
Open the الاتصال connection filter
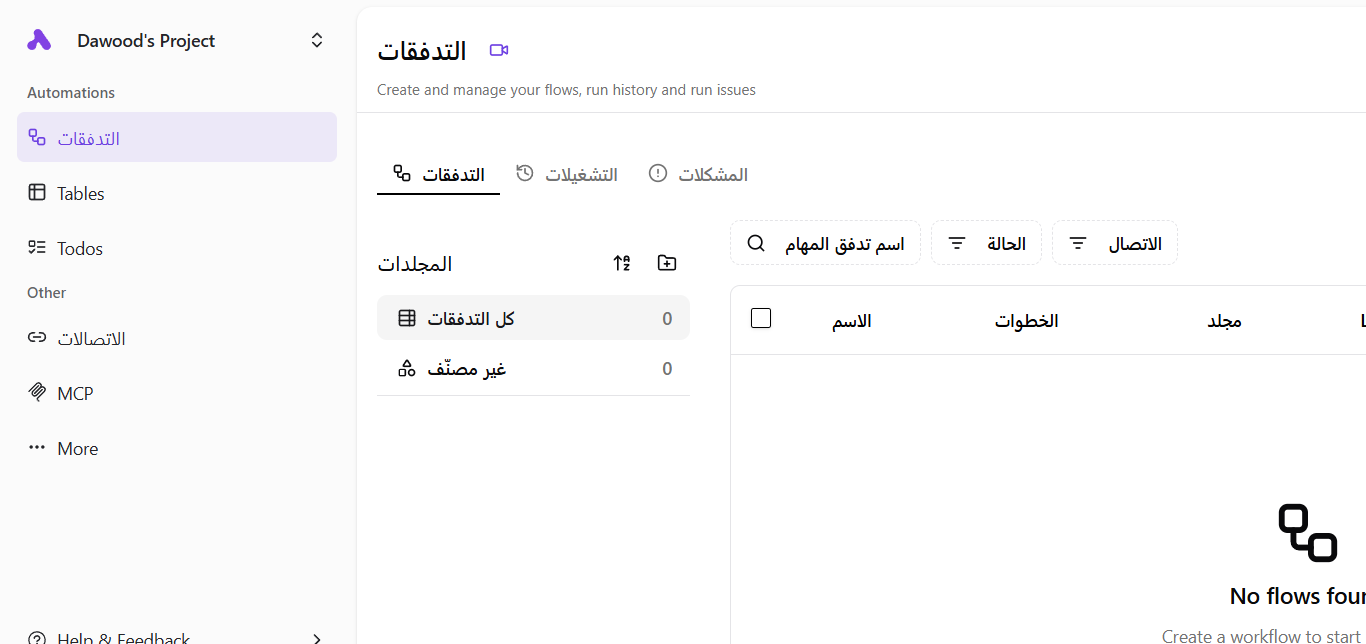click(x=1114, y=243)
